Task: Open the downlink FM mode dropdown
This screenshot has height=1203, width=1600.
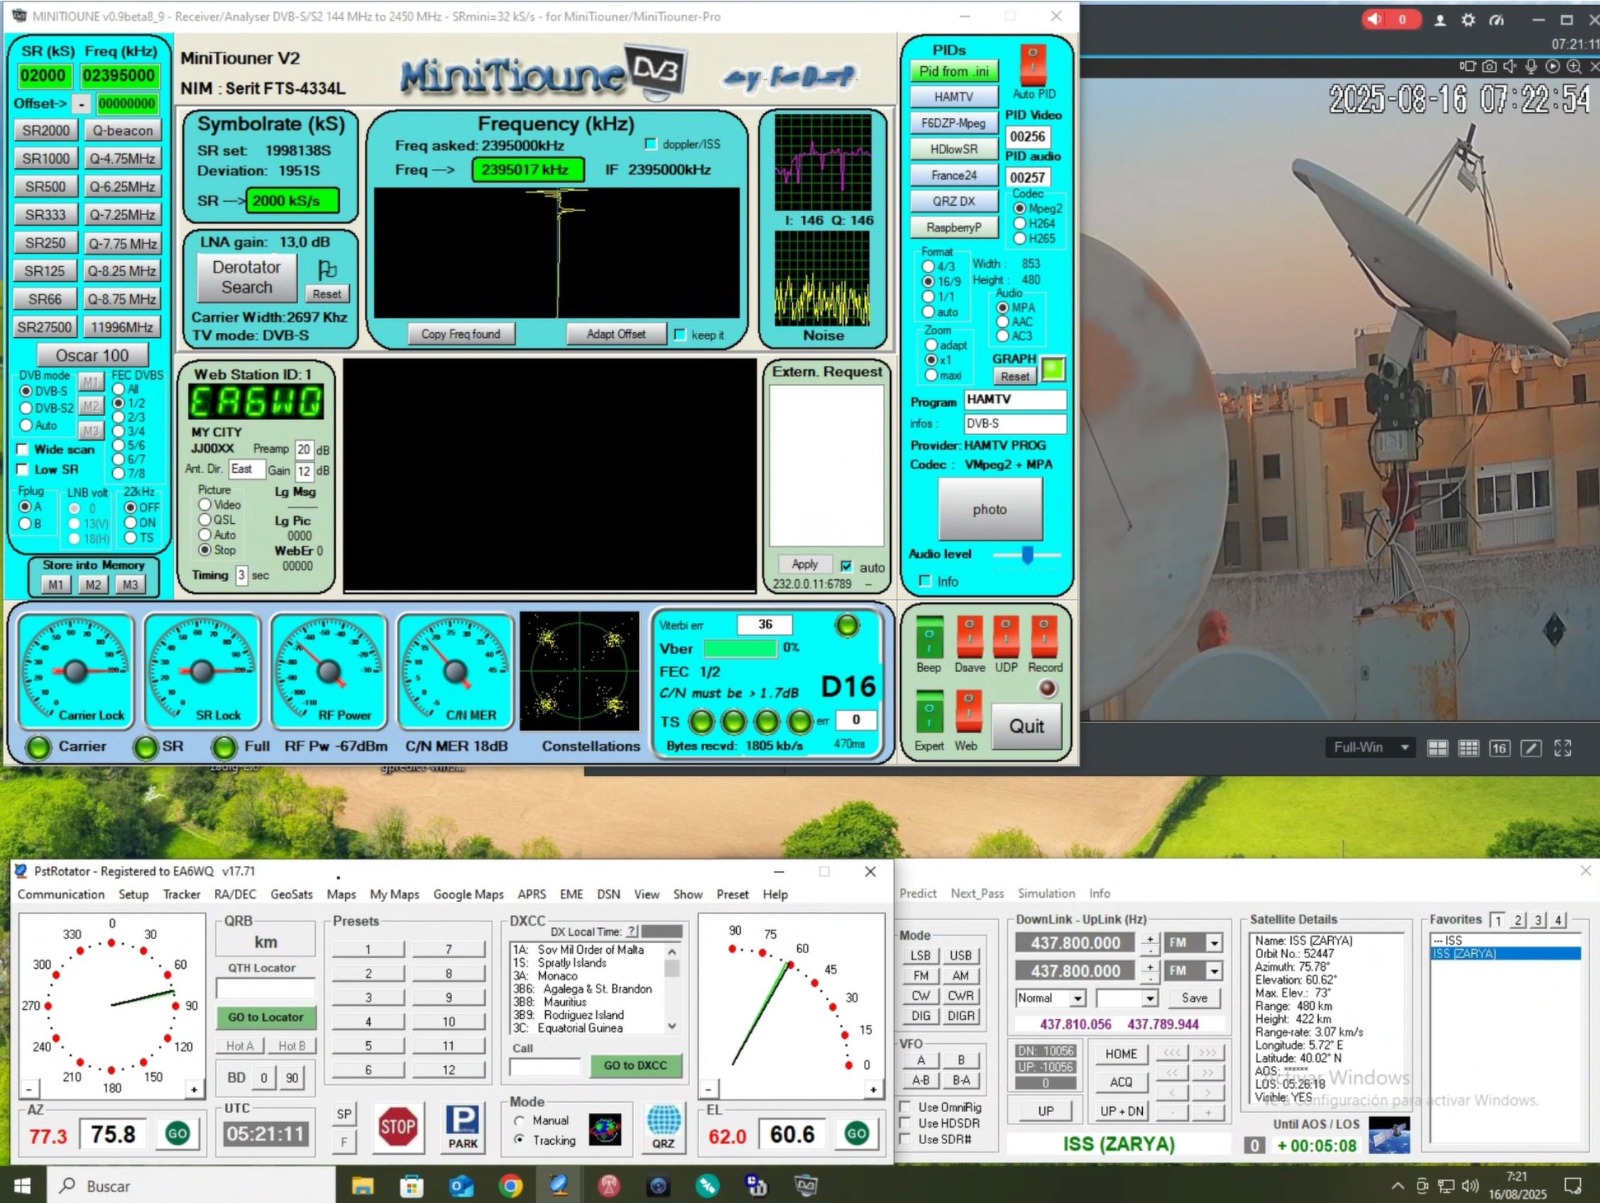Action: (x=1214, y=943)
